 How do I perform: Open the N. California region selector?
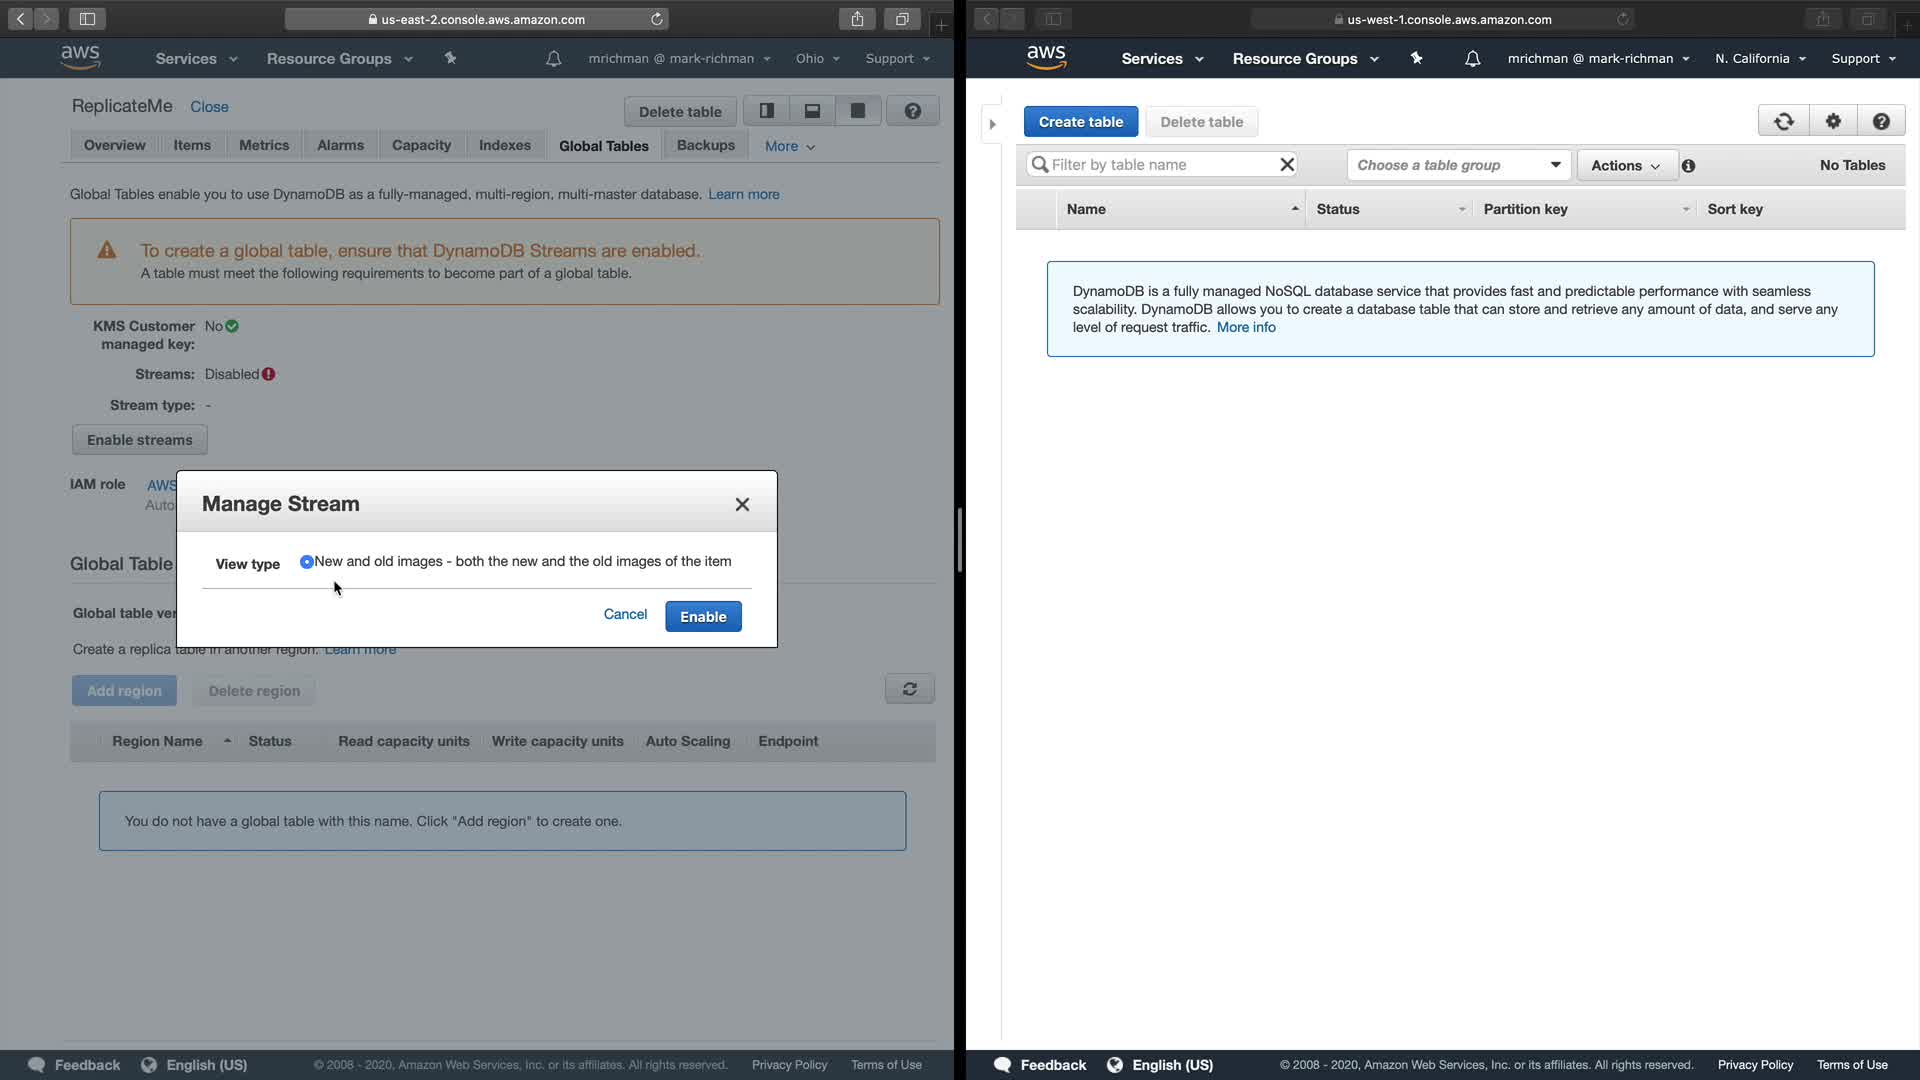tap(1759, 59)
